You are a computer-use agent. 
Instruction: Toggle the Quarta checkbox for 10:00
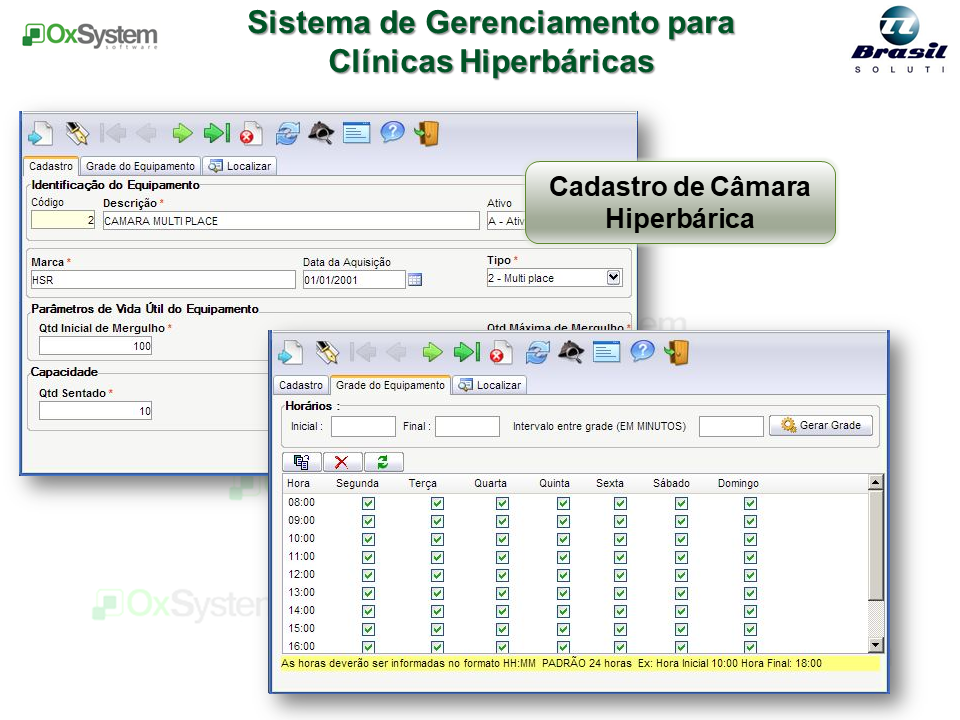point(502,539)
